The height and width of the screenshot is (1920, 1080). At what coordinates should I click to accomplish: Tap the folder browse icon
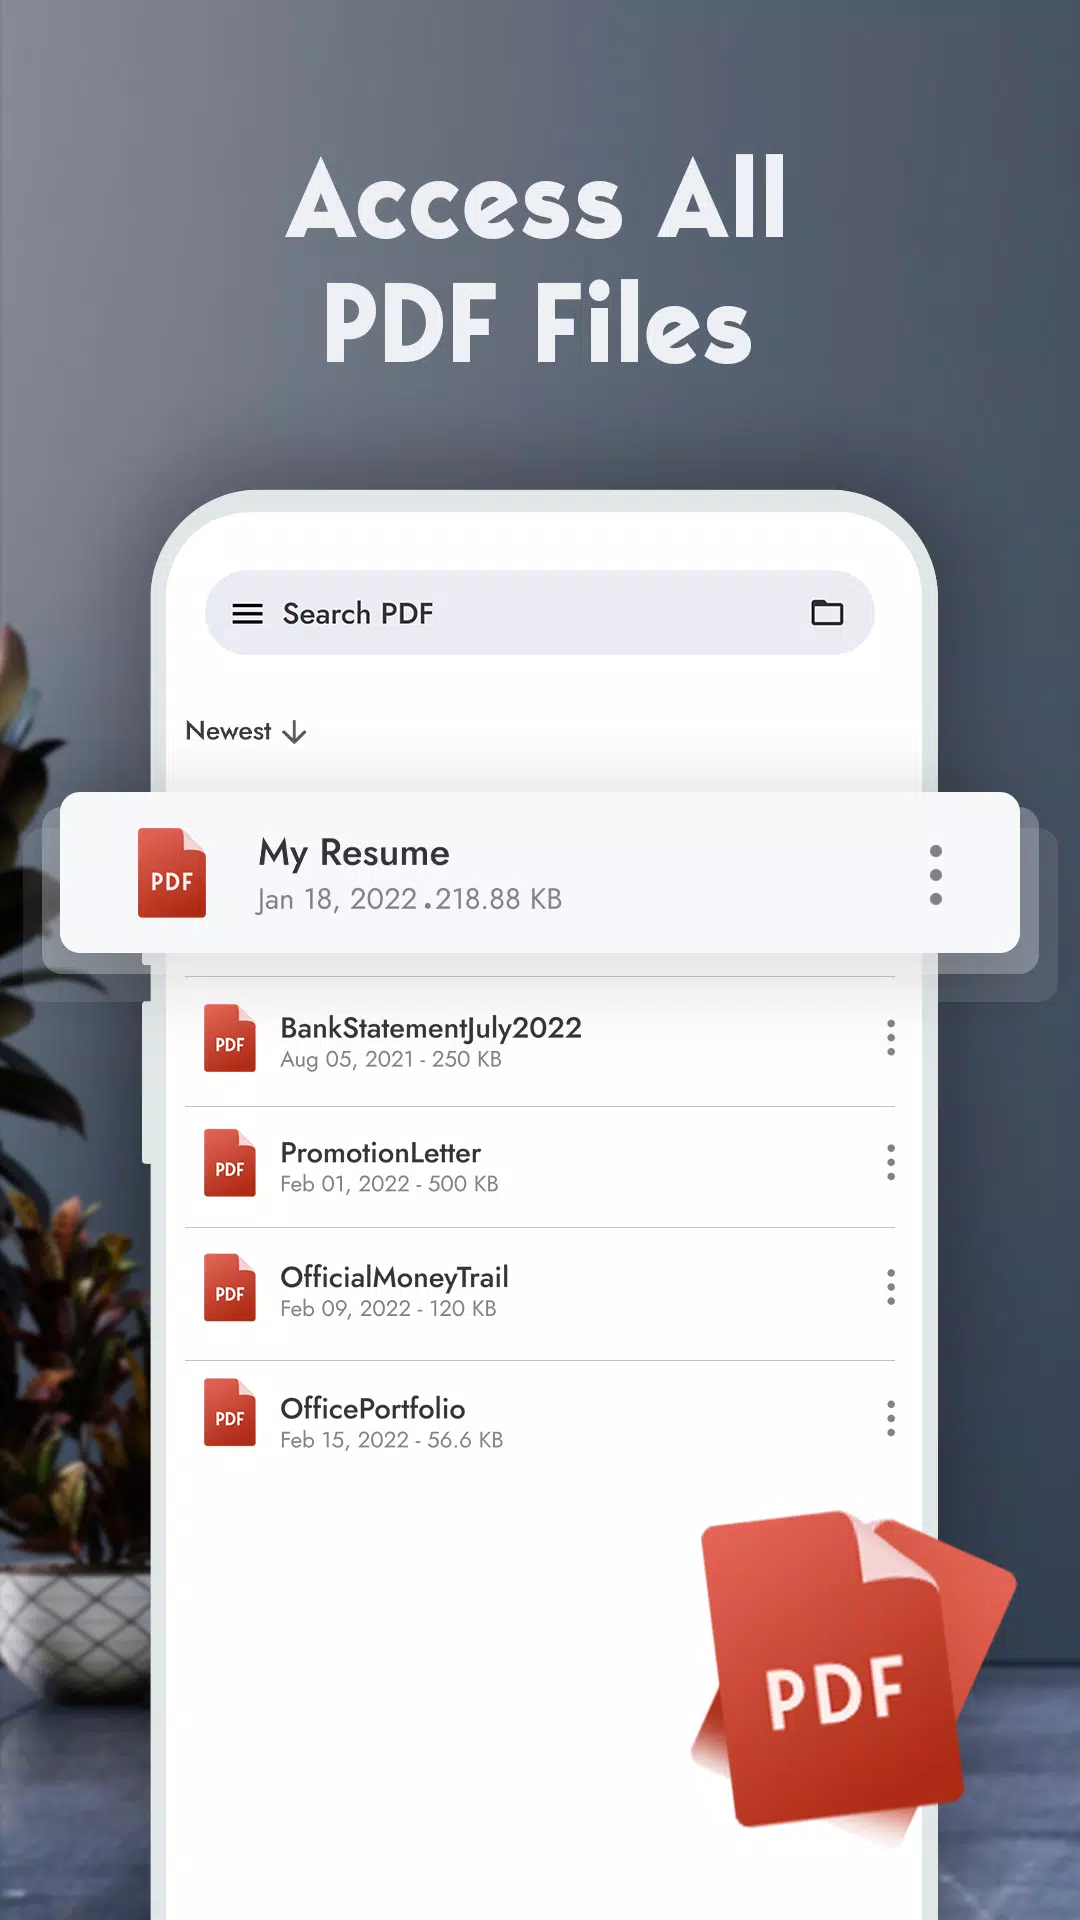click(x=827, y=612)
